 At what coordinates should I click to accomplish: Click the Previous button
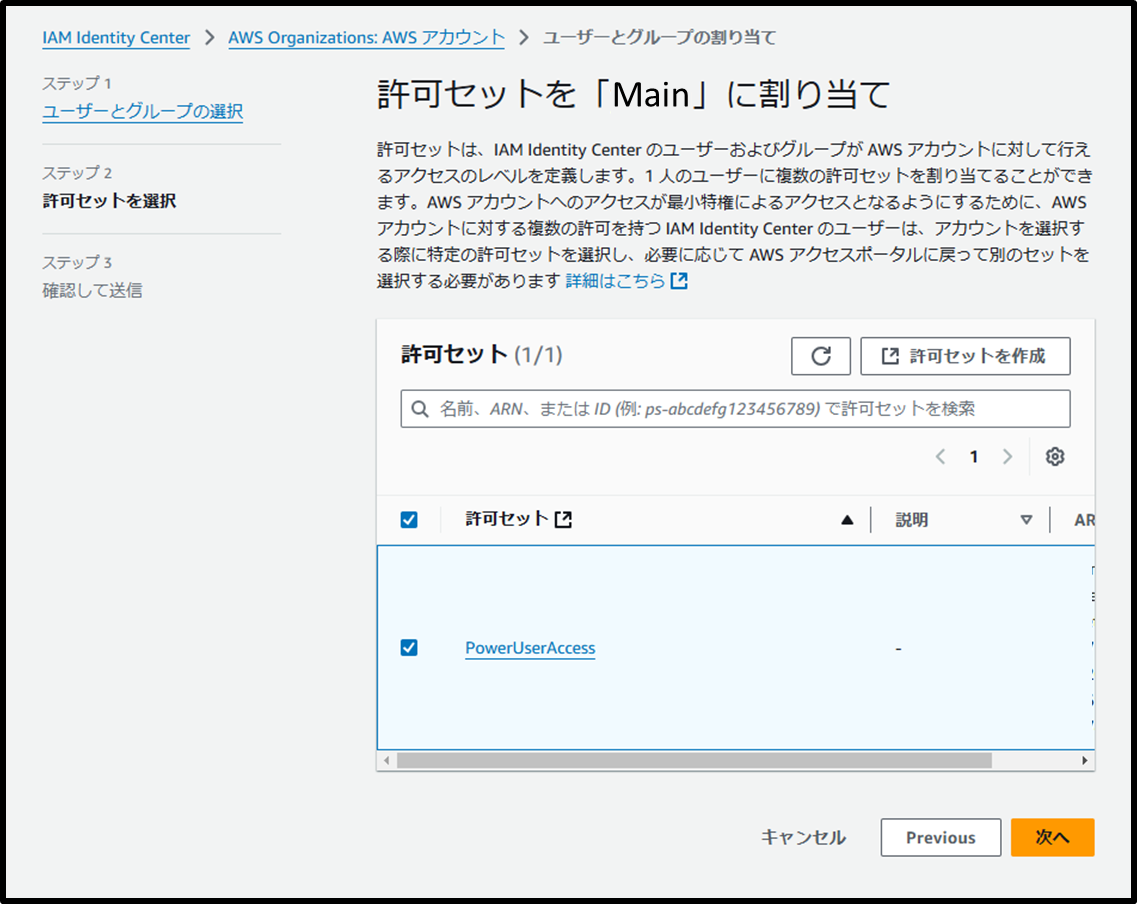click(x=940, y=837)
